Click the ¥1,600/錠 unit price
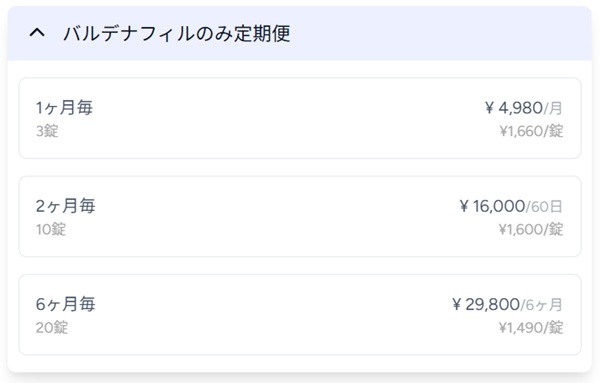The height and width of the screenshot is (383, 600). (x=531, y=230)
